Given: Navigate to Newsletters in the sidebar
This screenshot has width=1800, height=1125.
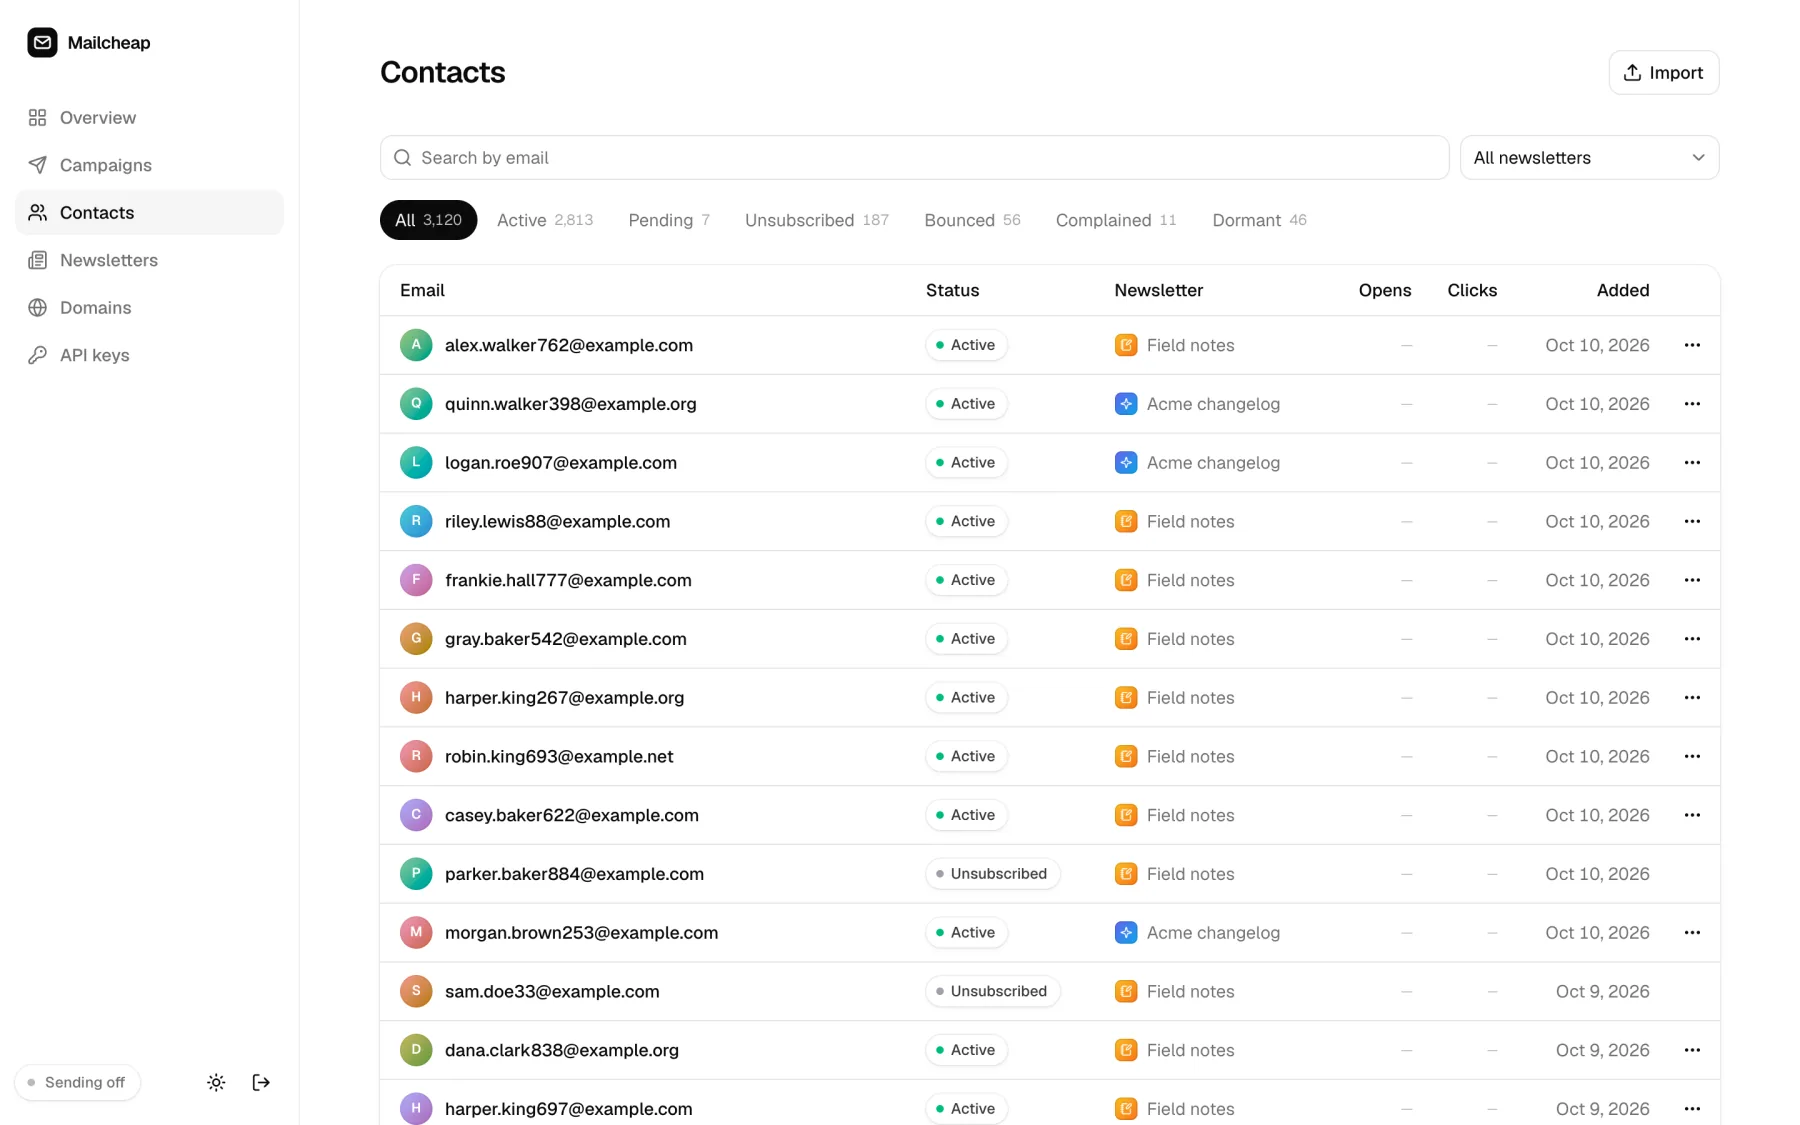Looking at the screenshot, I should (150, 260).
